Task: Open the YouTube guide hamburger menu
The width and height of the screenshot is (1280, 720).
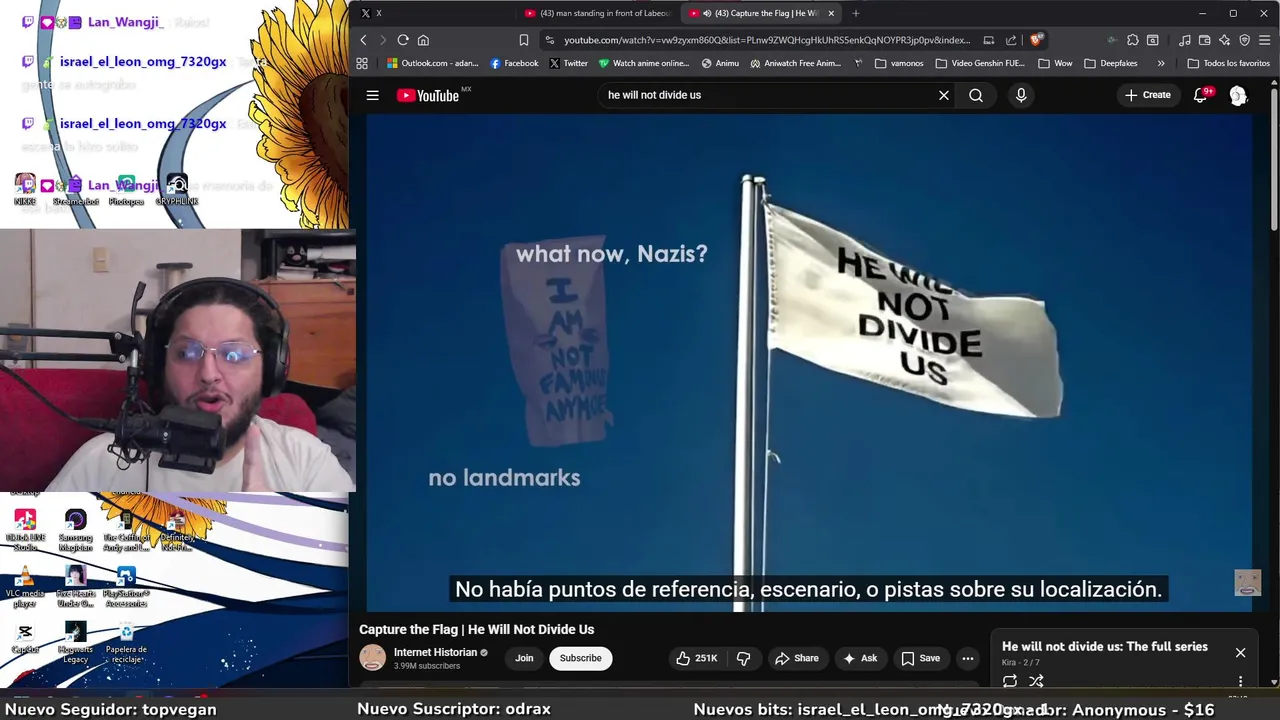Action: (372, 95)
